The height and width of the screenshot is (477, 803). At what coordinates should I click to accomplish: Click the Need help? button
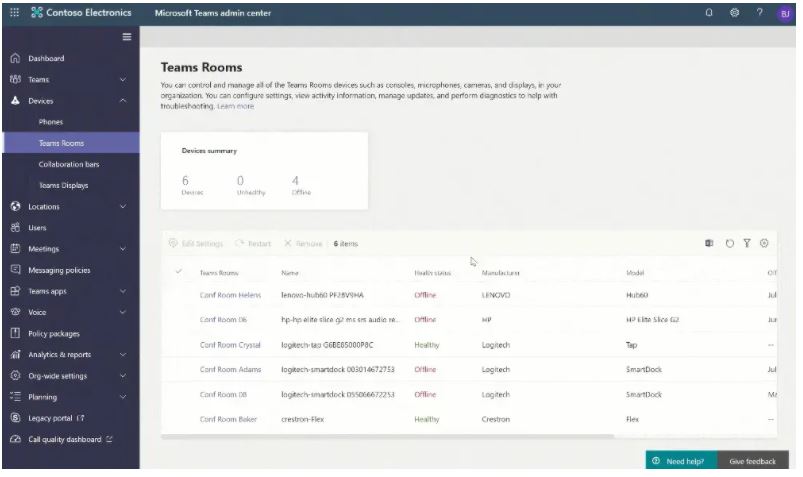coord(682,461)
